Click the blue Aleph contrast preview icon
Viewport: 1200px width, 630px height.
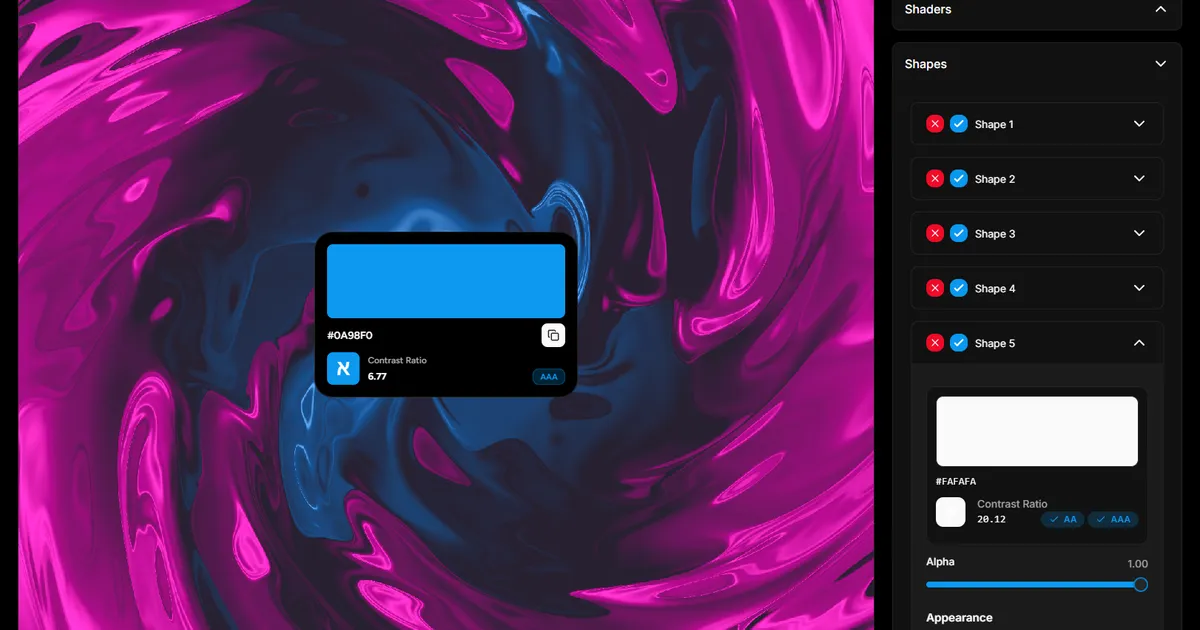tap(343, 368)
